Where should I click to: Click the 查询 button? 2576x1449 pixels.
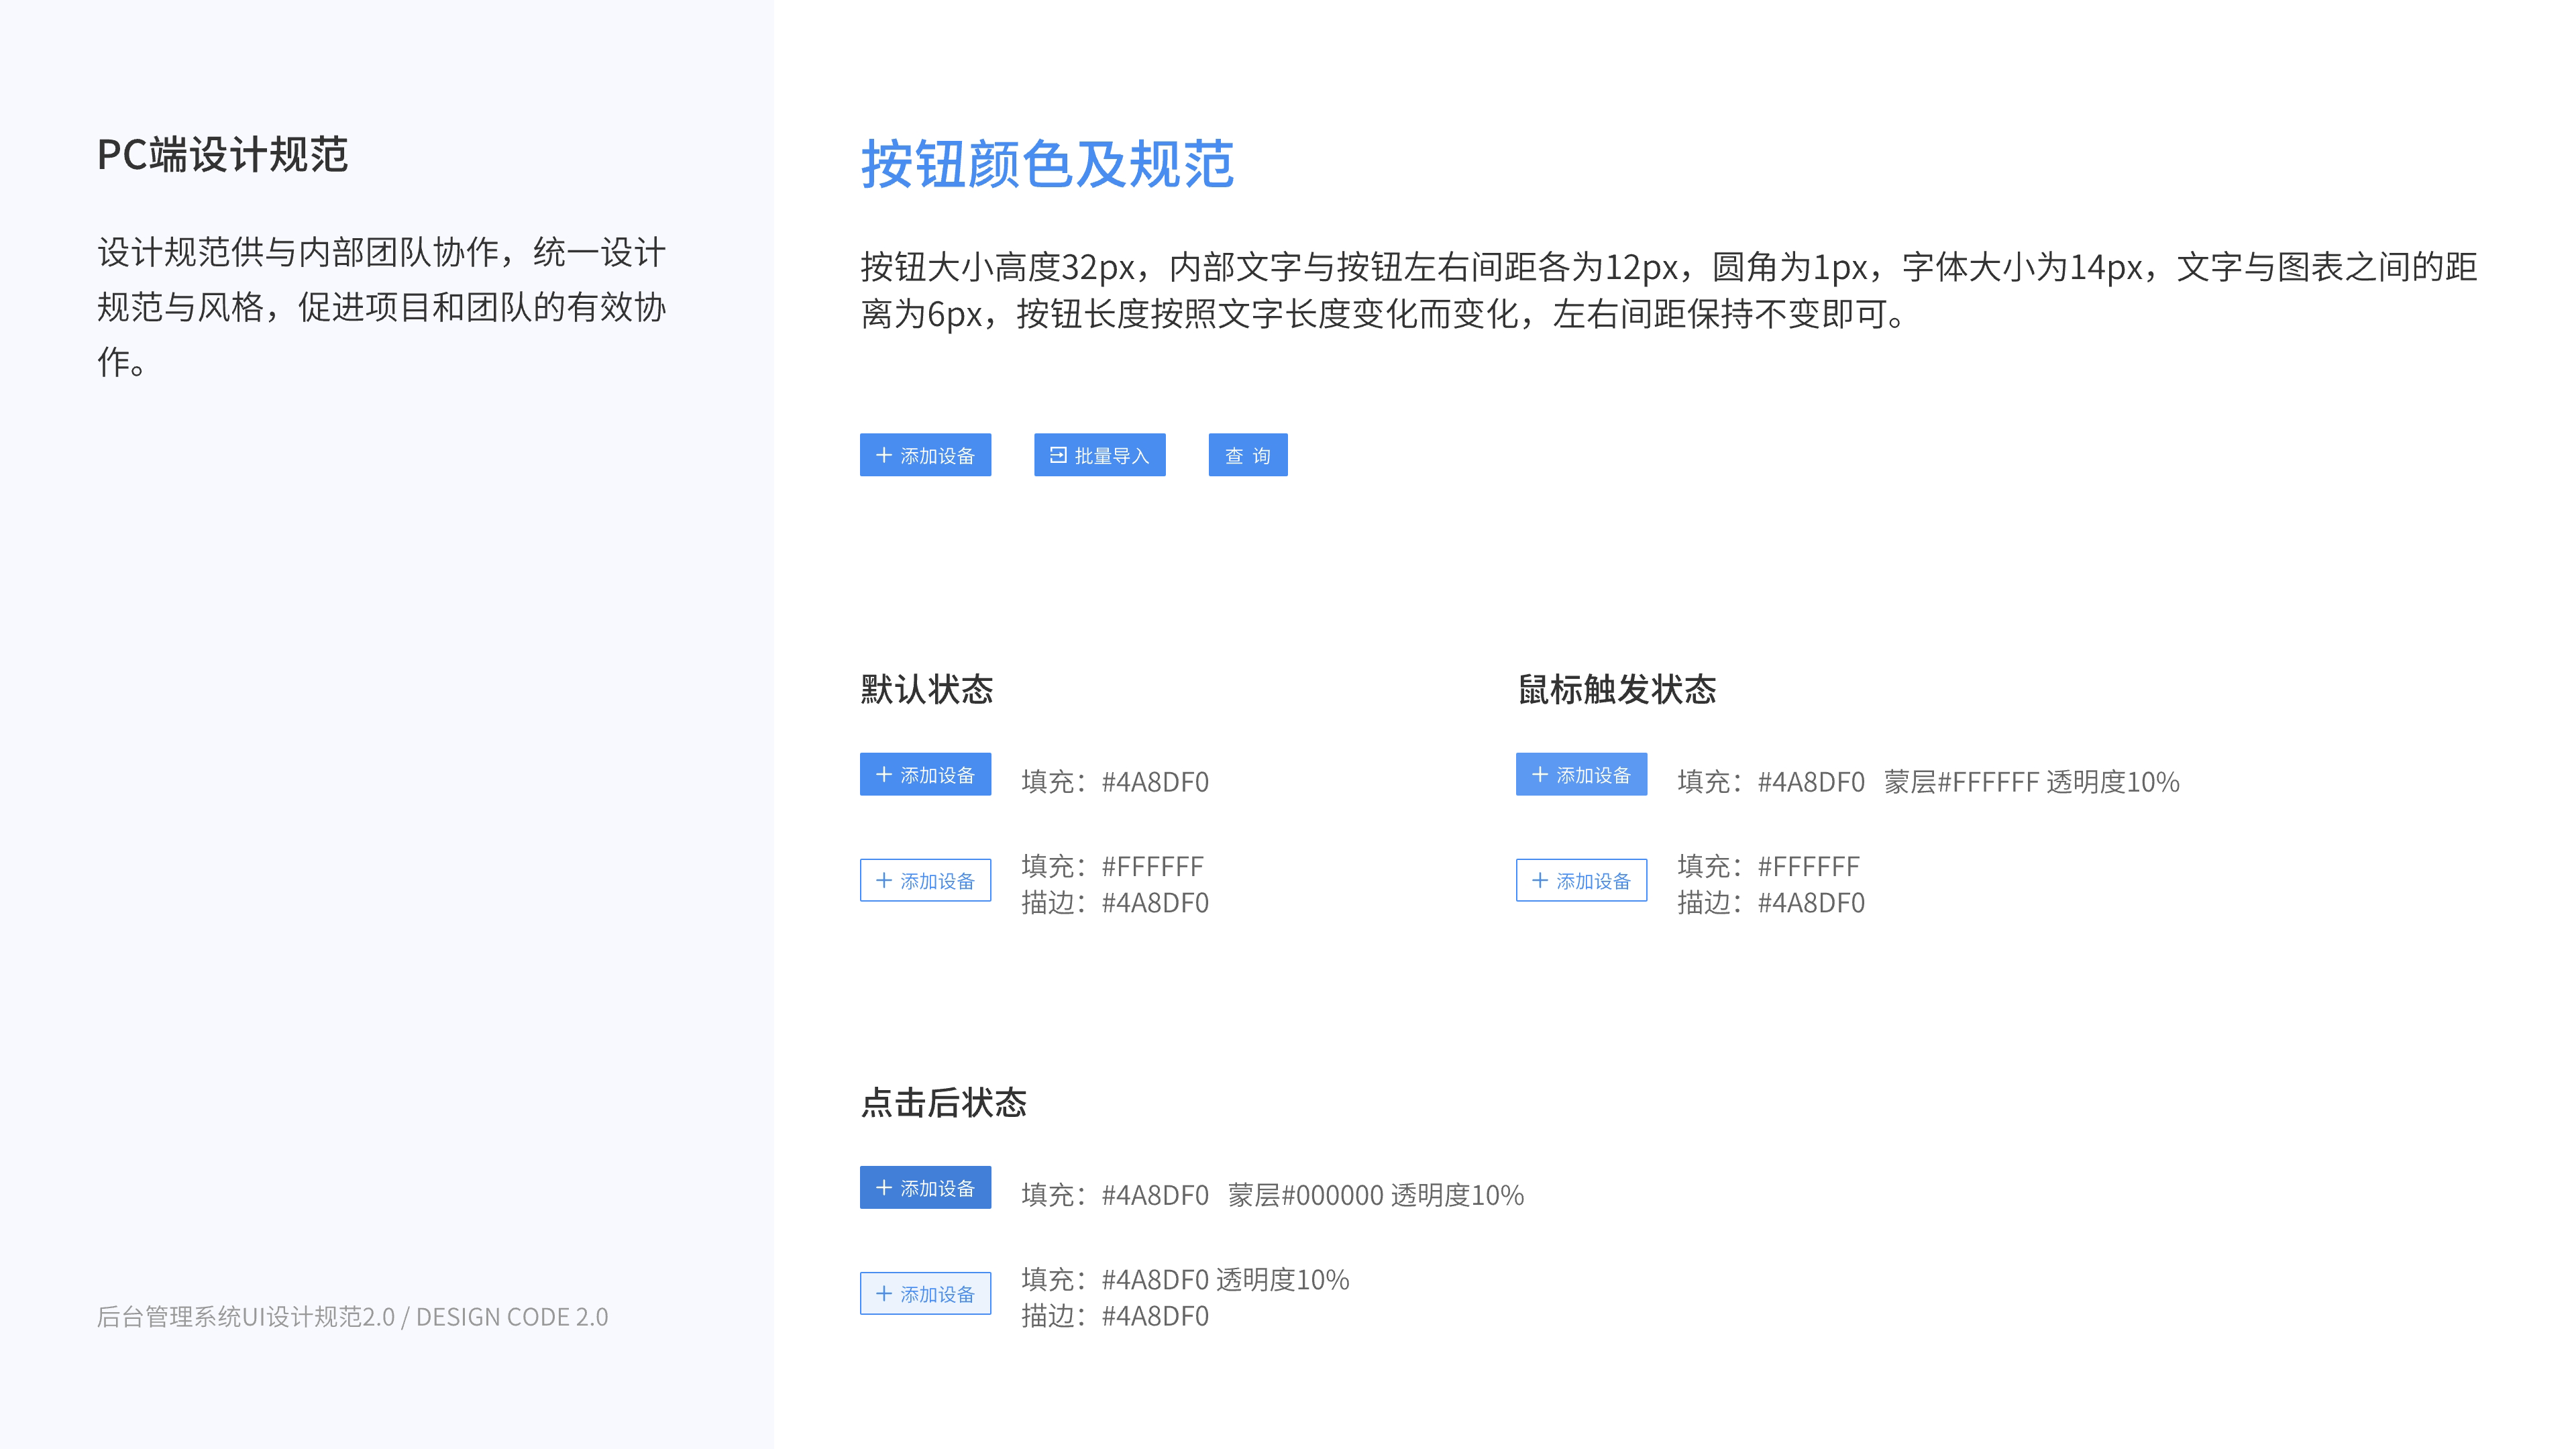(1247, 455)
